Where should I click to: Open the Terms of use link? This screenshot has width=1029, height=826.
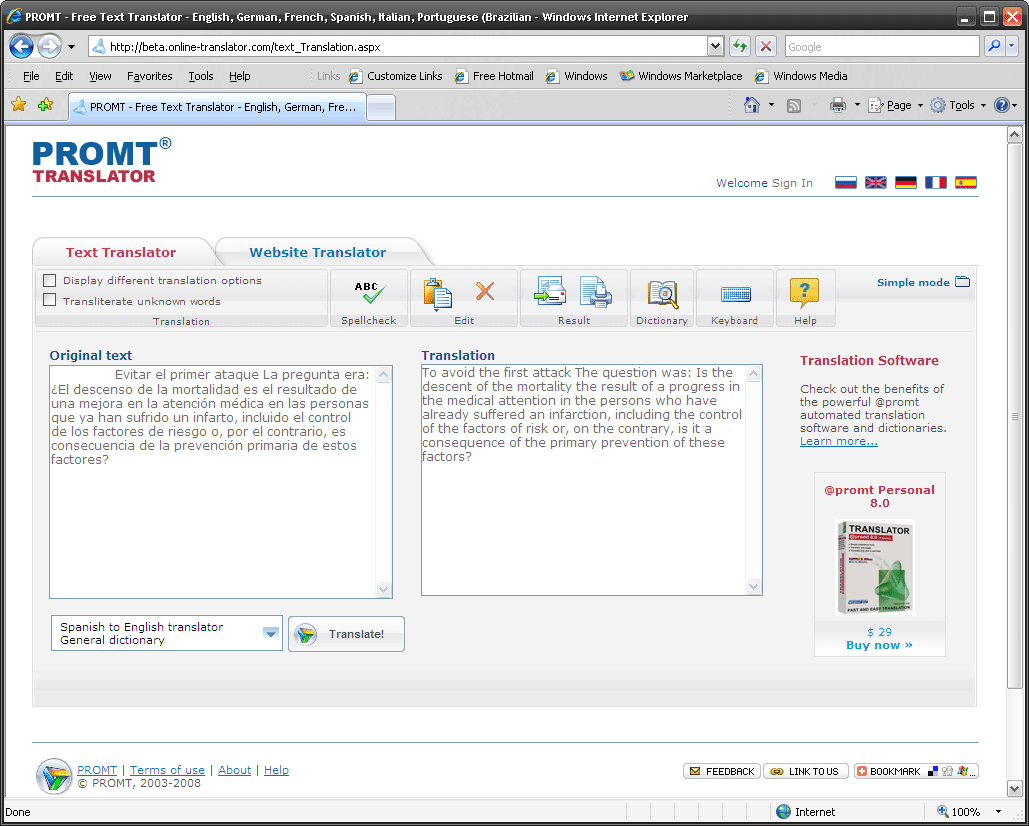167,770
